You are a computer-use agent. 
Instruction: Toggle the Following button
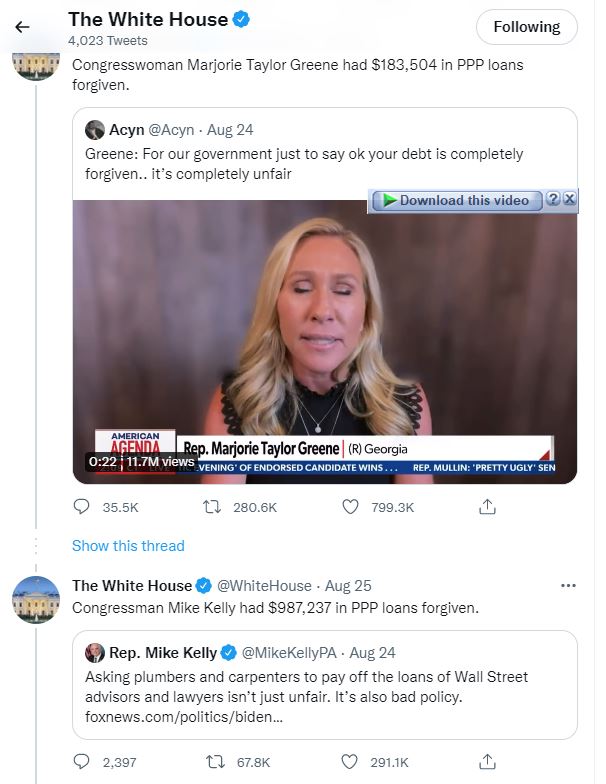[526, 27]
